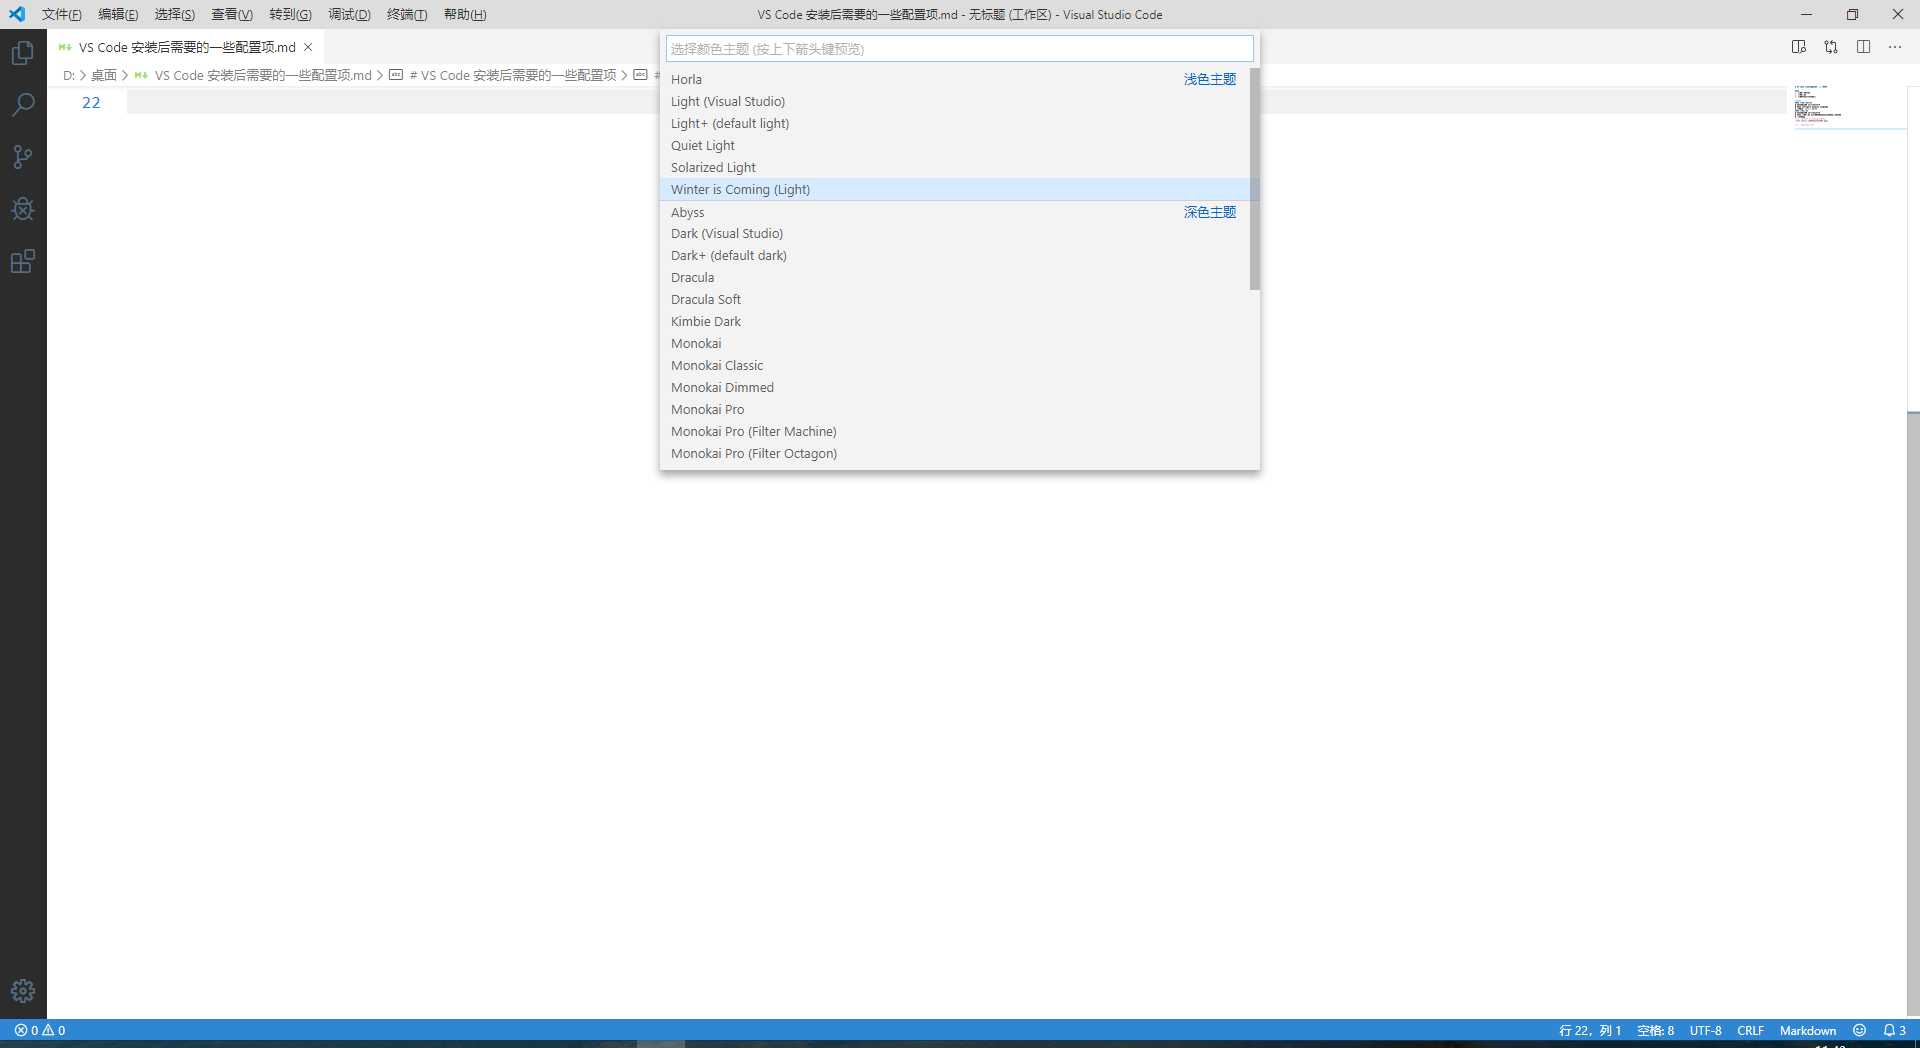Select the Dark+ (default dark) theme
1920x1048 pixels.
[x=955, y=255]
